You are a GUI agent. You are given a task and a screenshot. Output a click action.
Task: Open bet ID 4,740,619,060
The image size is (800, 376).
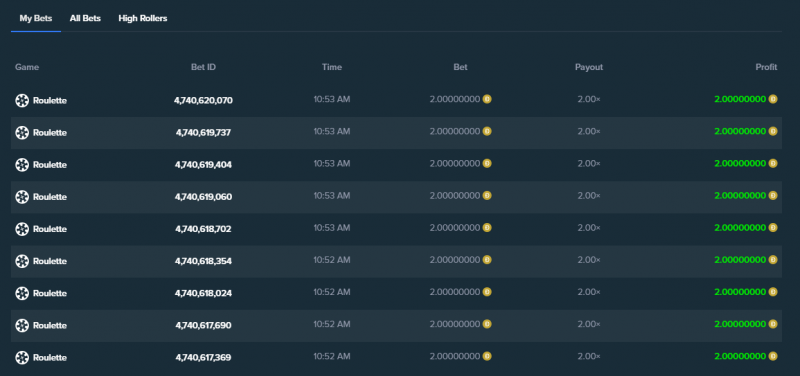pos(203,197)
